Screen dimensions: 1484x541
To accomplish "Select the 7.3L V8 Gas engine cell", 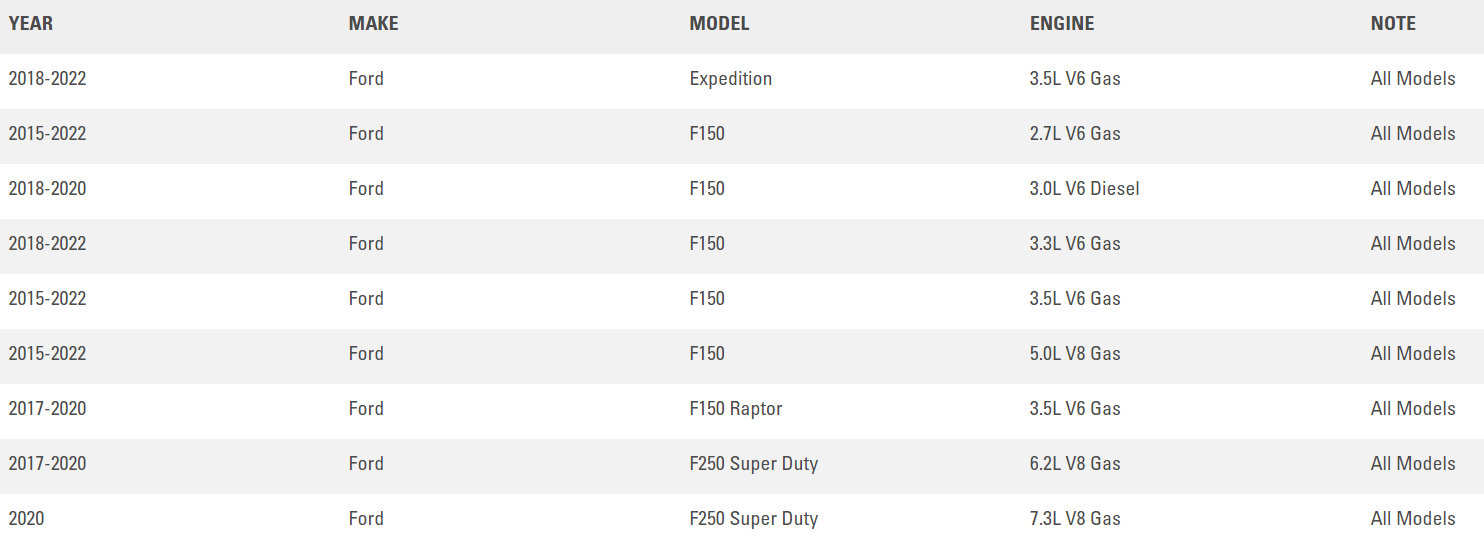I will tap(1075, 519).
